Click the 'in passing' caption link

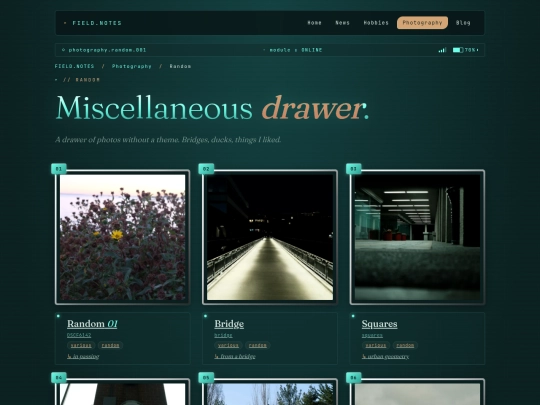83,356
